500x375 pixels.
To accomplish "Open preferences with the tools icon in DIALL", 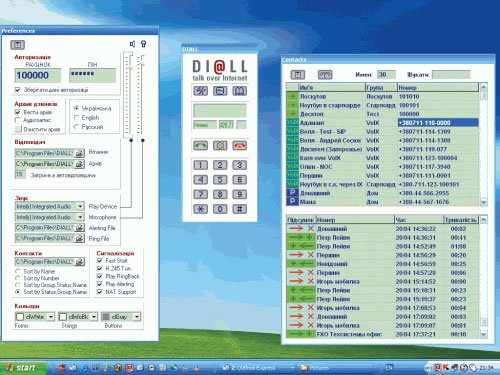I will (200, 91).
